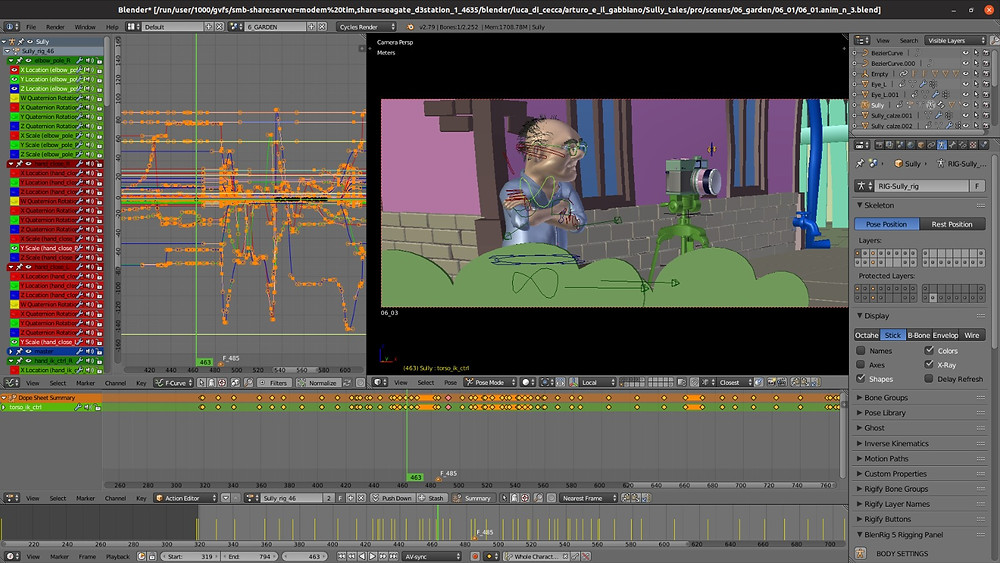Hide BezierCurve object in outliner via eye icon
The image size is (1000, 563).
[x=966, y=53]
